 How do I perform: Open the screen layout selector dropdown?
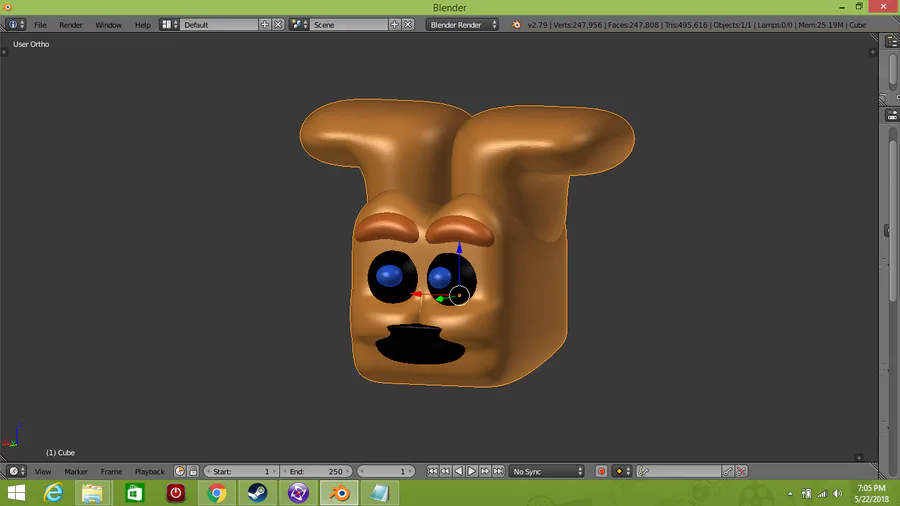click(x=169, y=25)
